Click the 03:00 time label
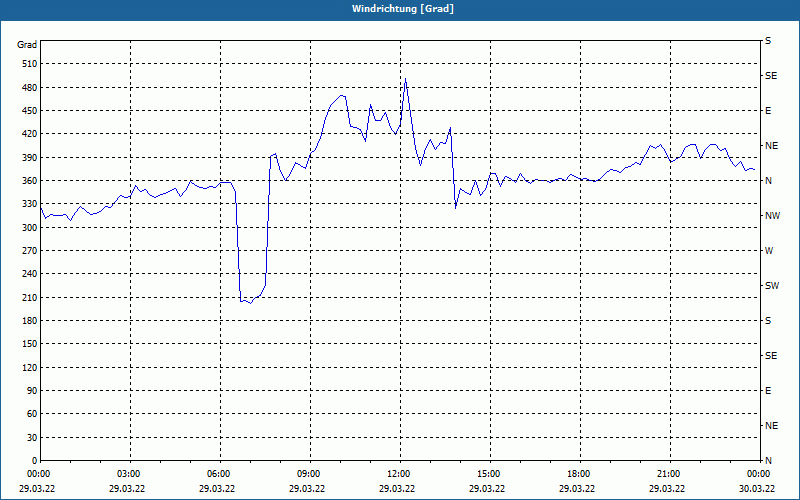 click(131, 474)
